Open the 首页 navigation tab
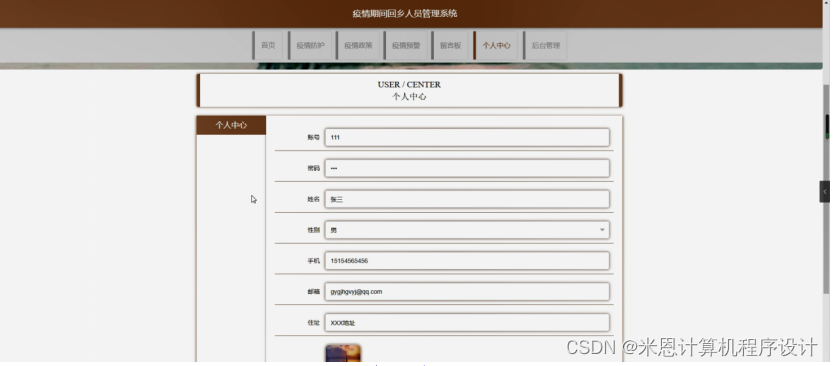833x366 pixels. pos(268,46)
